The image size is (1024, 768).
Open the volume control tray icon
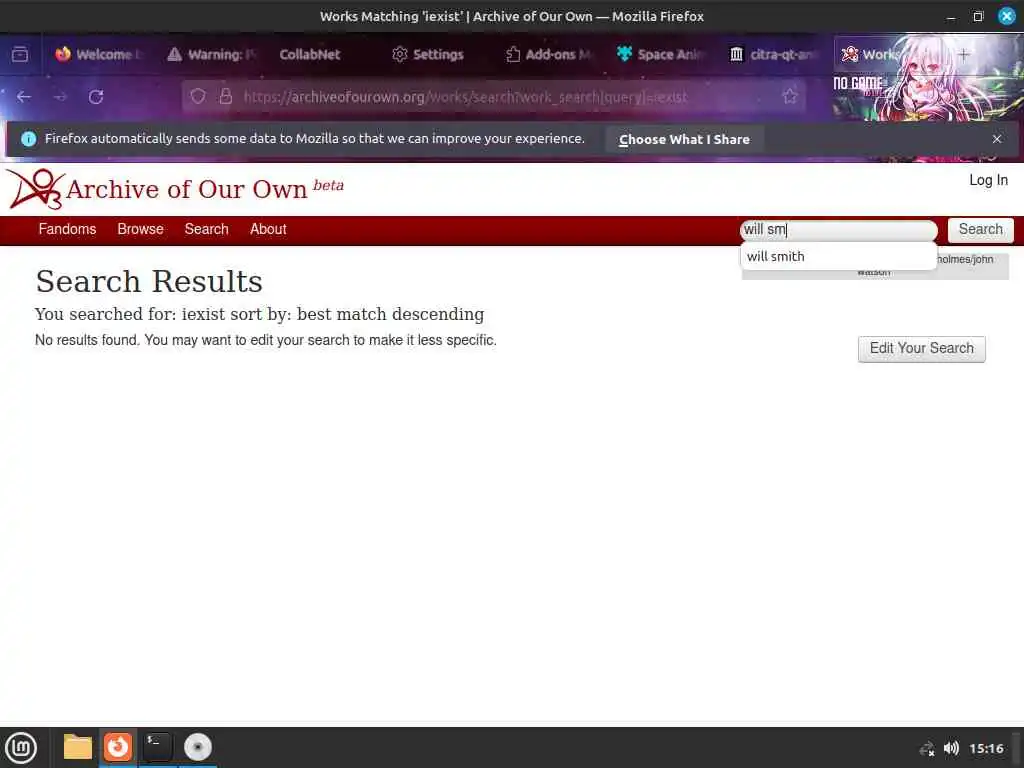coord(951,748)
